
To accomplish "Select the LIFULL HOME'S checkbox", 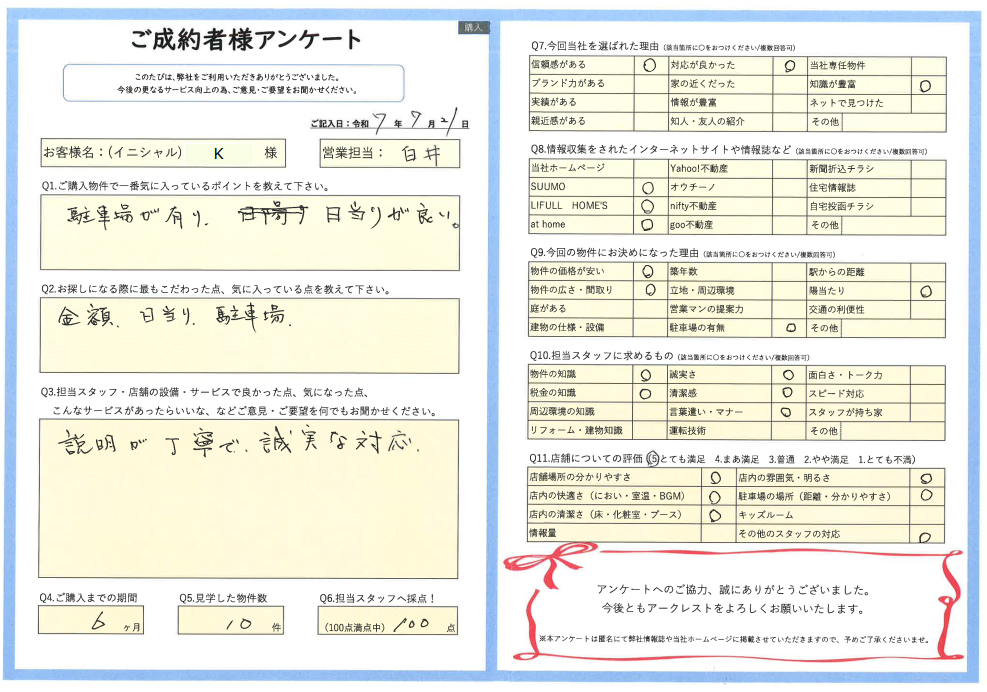I will coord(646,206).
